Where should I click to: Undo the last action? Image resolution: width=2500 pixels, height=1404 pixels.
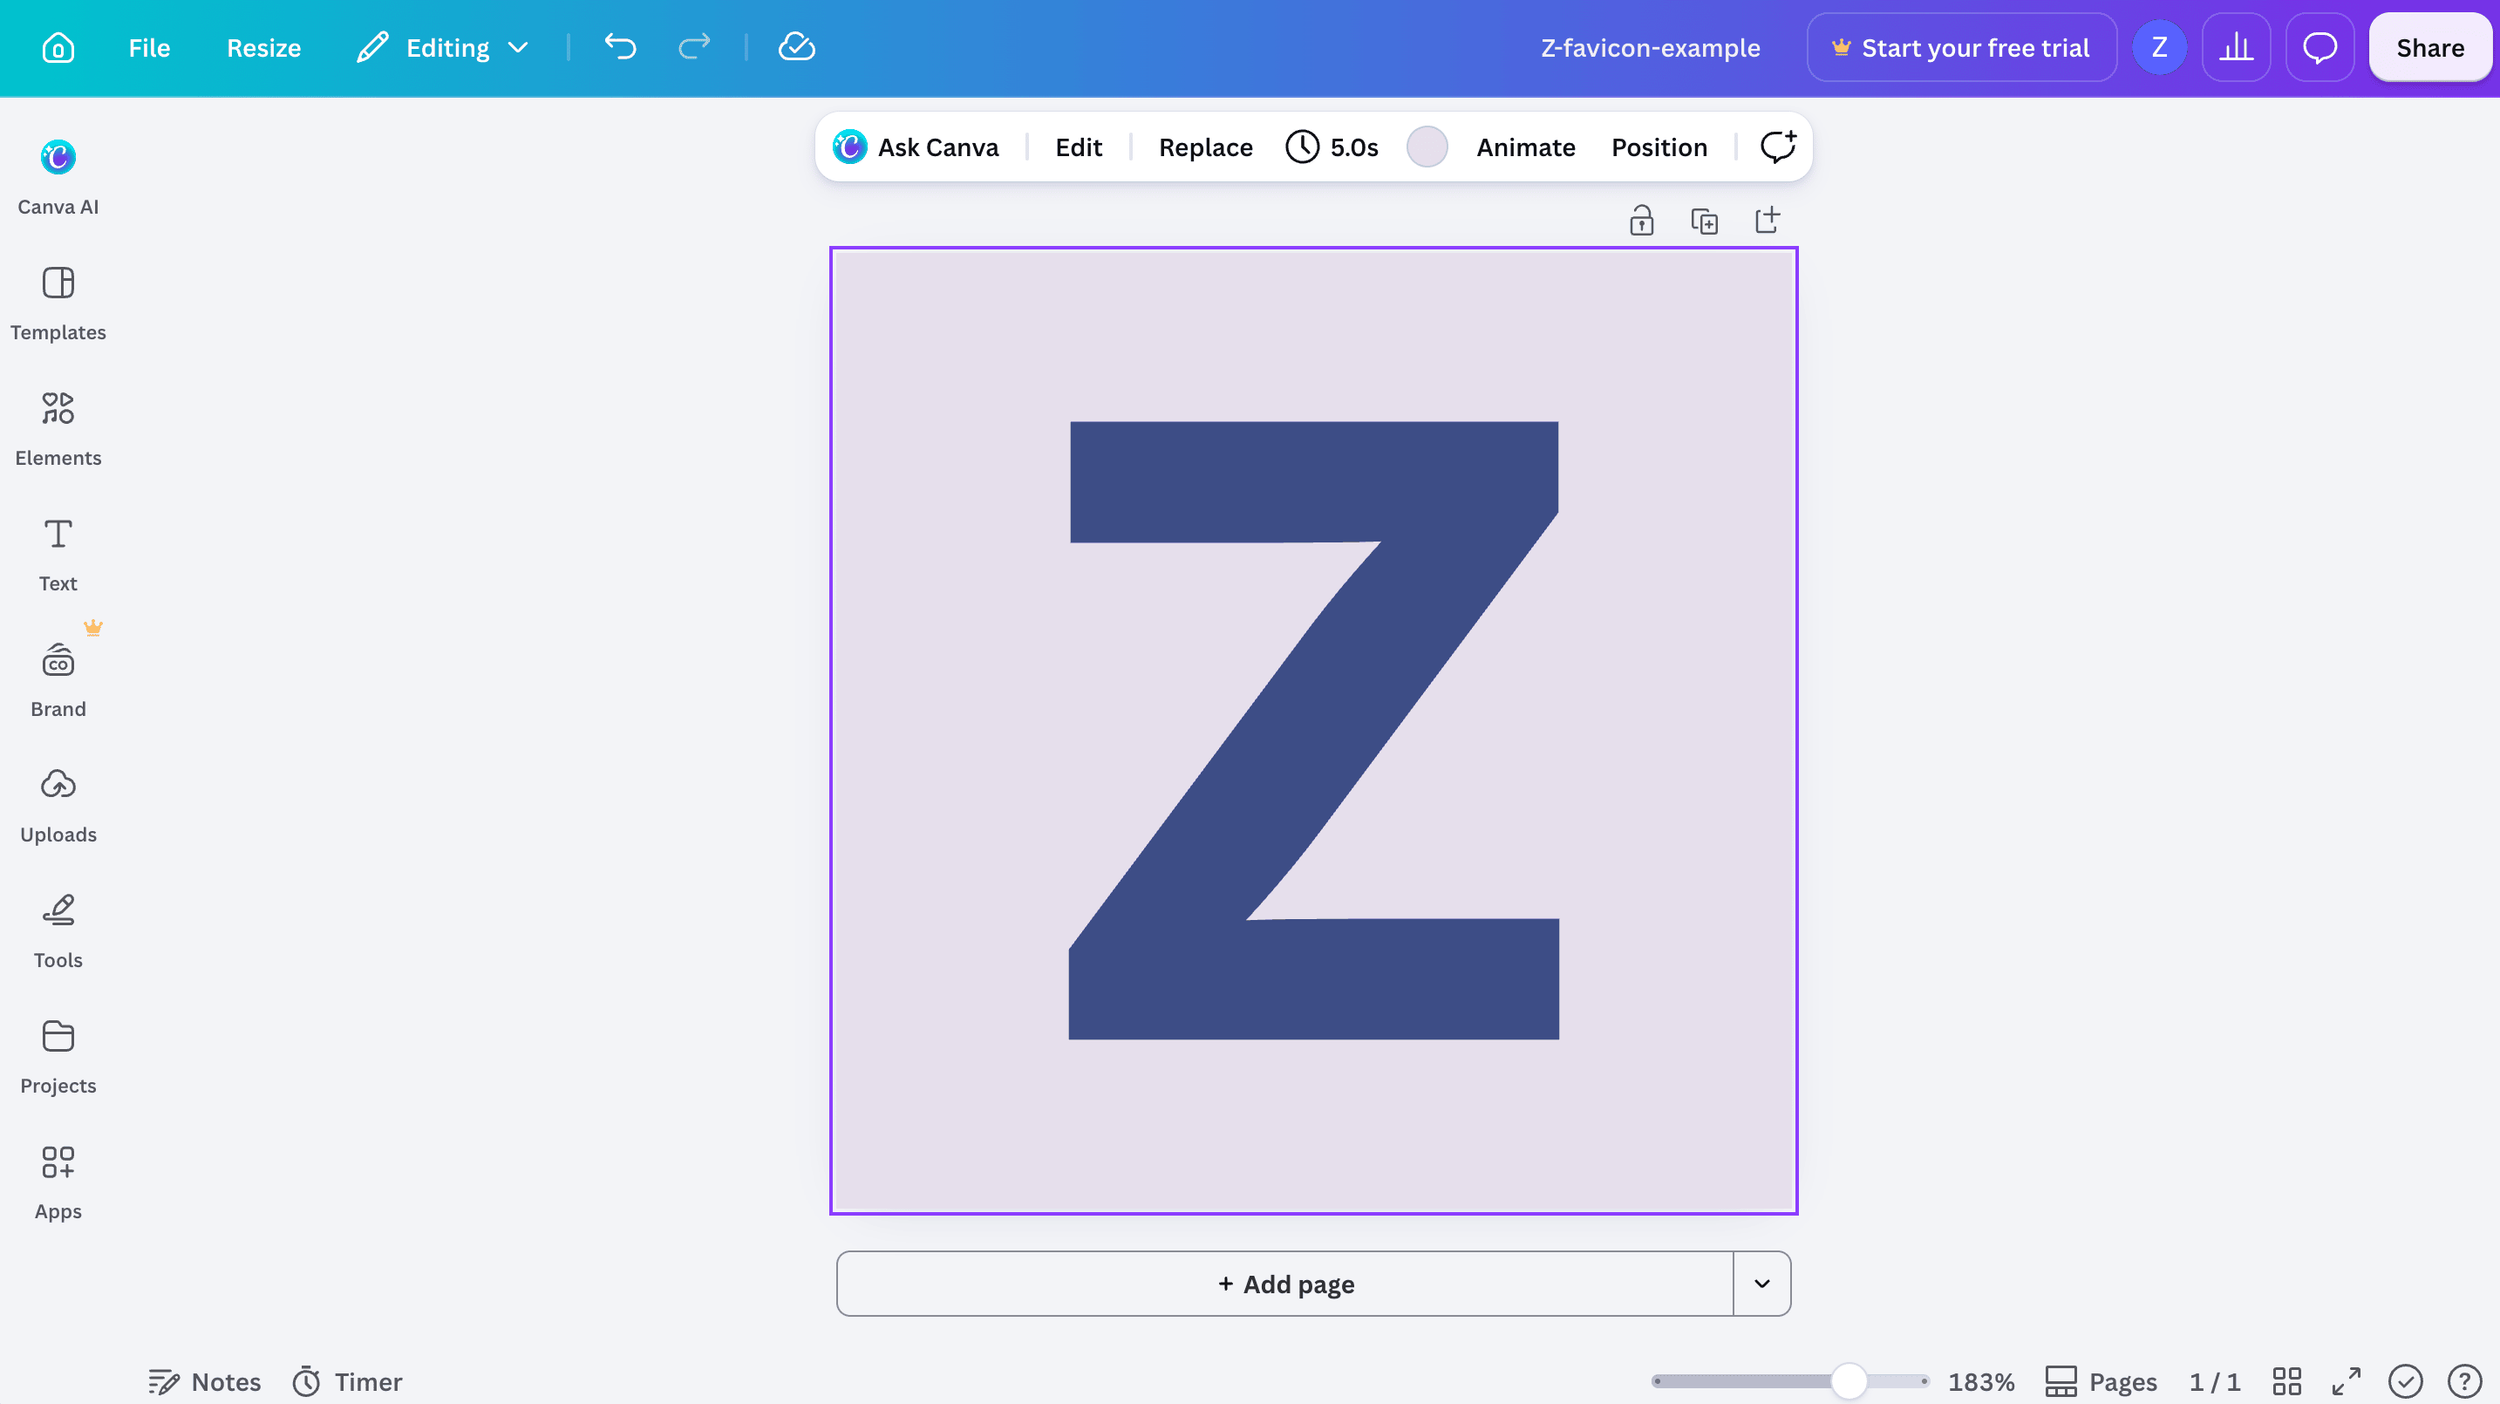click(x=620, y=47)
